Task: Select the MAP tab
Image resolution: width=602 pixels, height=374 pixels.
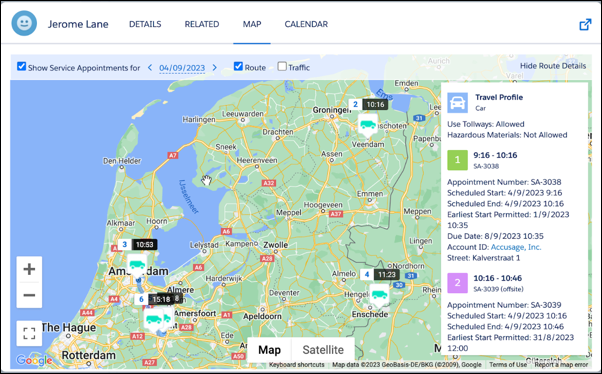Action: click(252, 24)
